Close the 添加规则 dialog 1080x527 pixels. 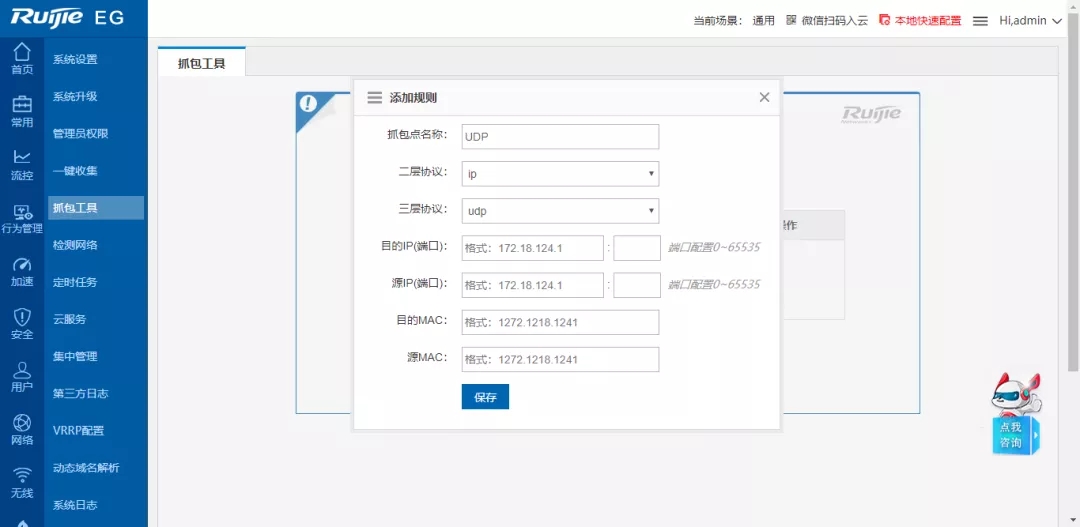(764, 97)
